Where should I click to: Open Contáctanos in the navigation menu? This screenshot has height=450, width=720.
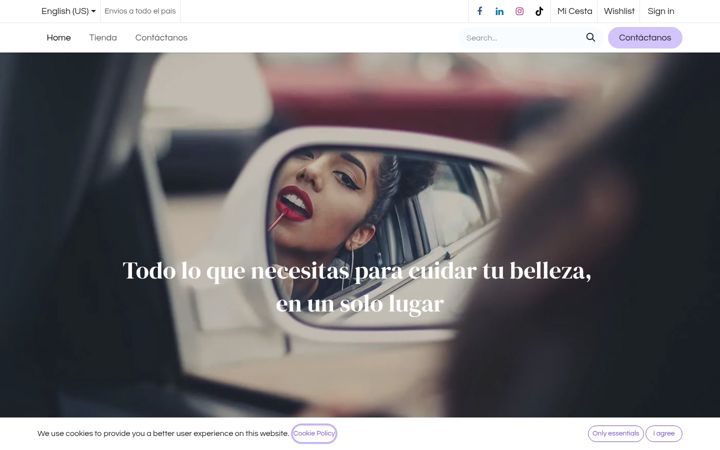161,38
